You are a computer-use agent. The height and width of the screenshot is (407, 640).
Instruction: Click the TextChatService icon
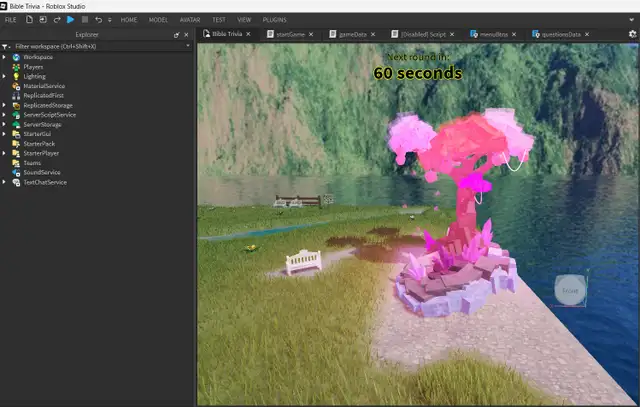pos(16,182)
